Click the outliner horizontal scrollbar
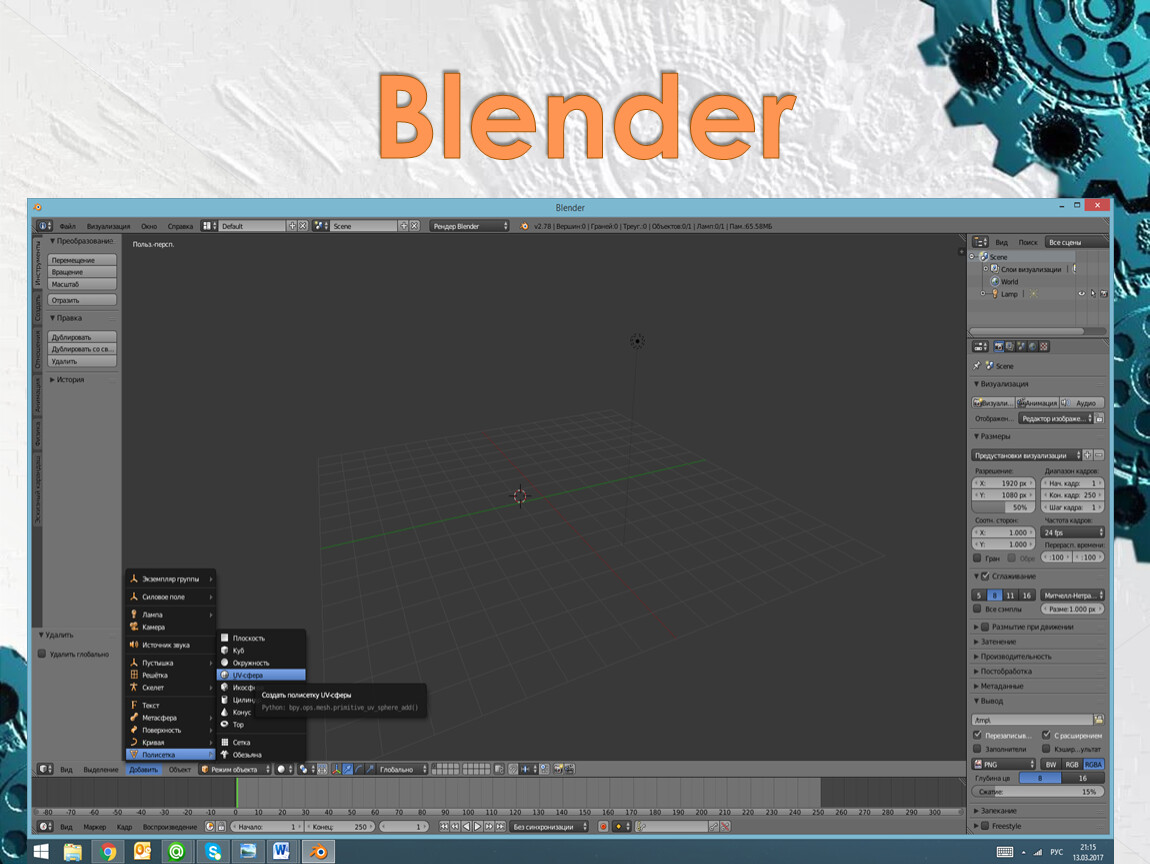 click(1026, 331)
